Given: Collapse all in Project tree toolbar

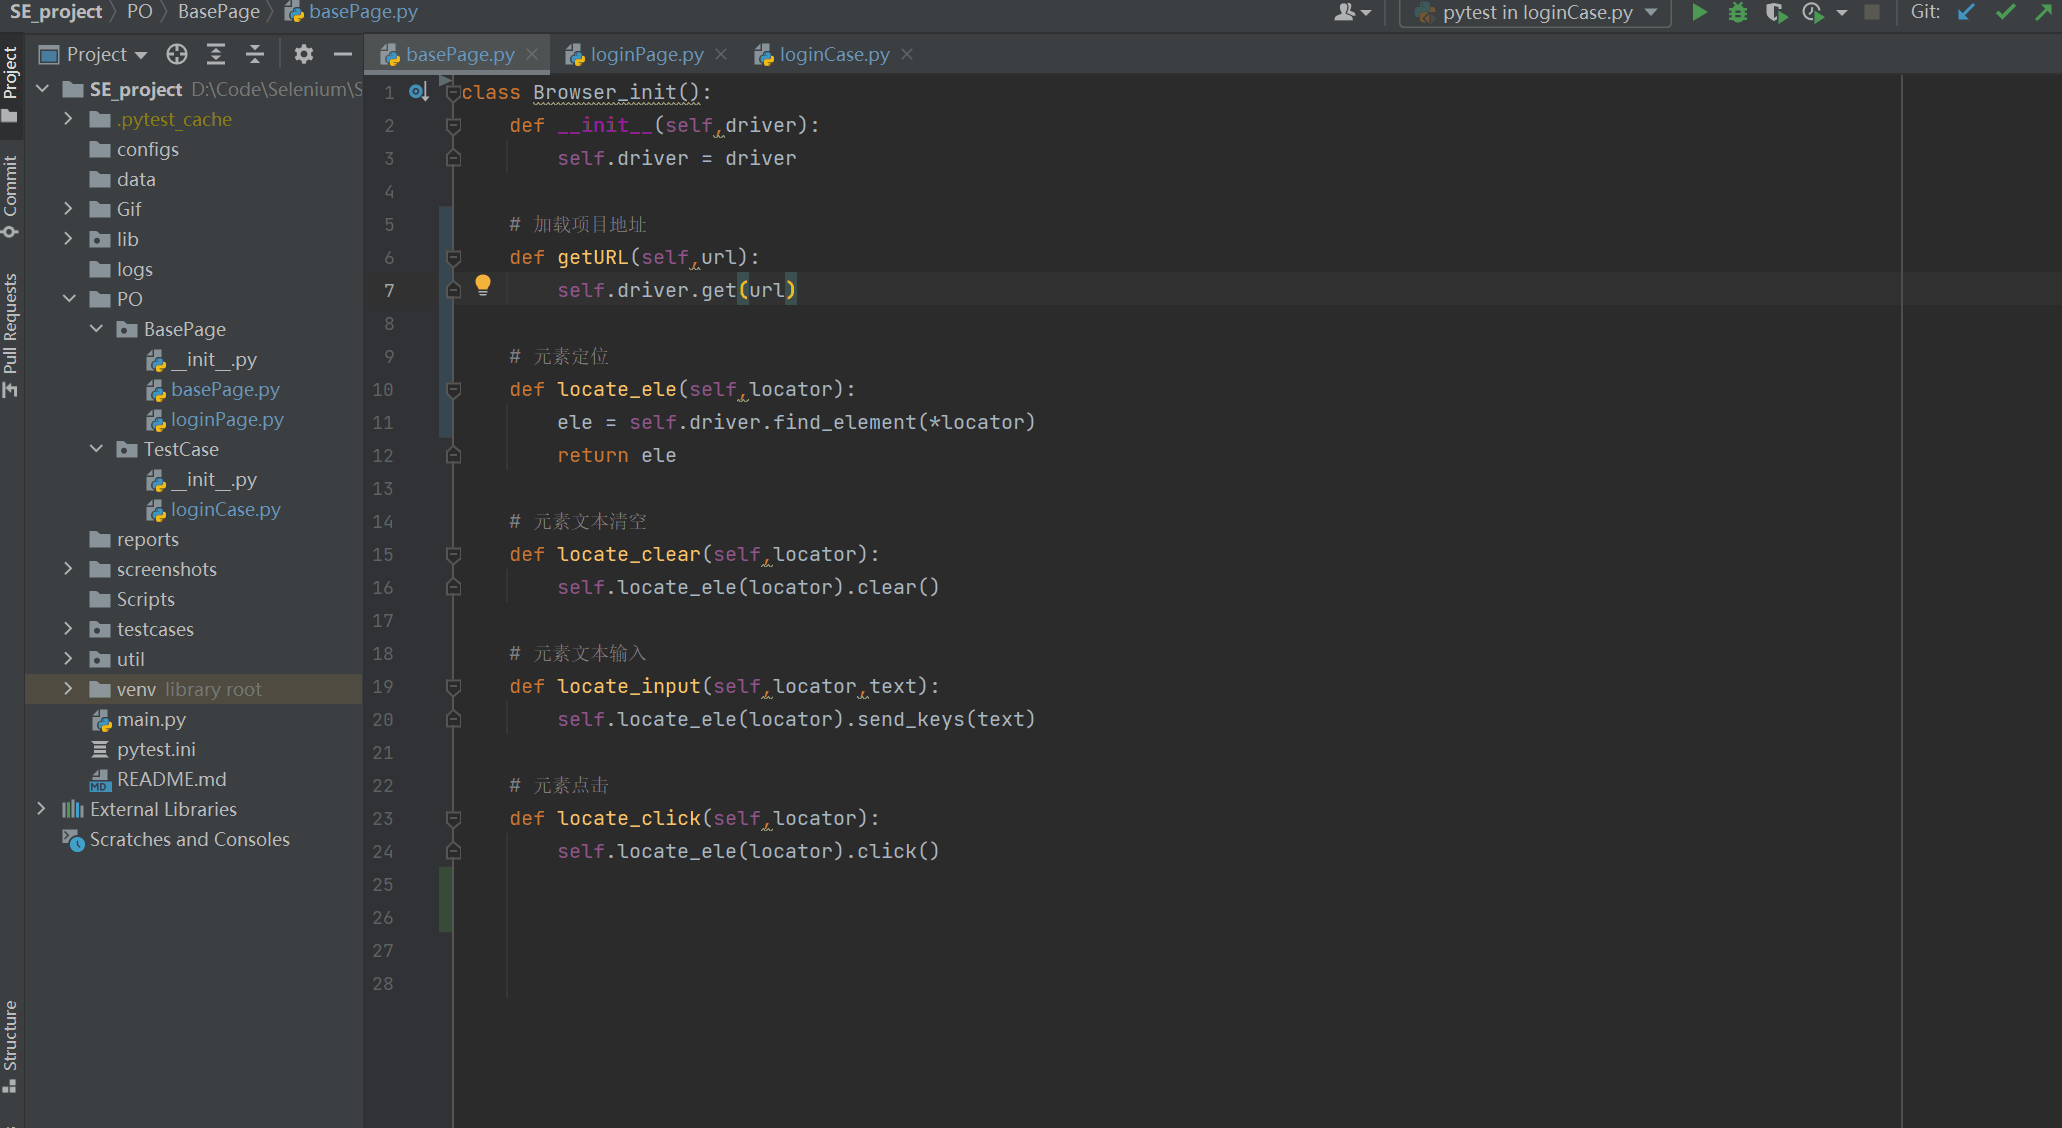Looking at the screenshot, I should pyautogui.click(x=255, y=54).
